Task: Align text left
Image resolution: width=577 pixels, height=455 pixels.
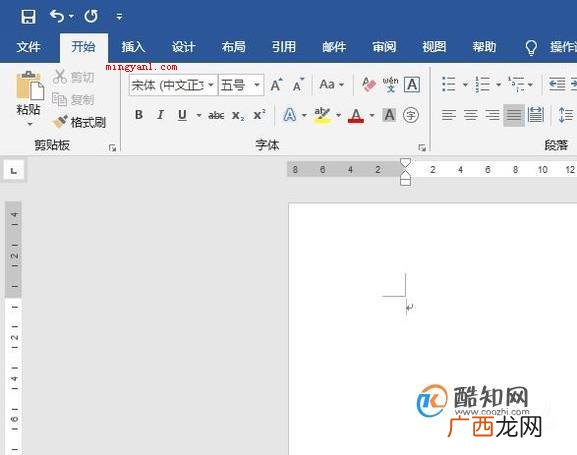Action: click(449, 115)
